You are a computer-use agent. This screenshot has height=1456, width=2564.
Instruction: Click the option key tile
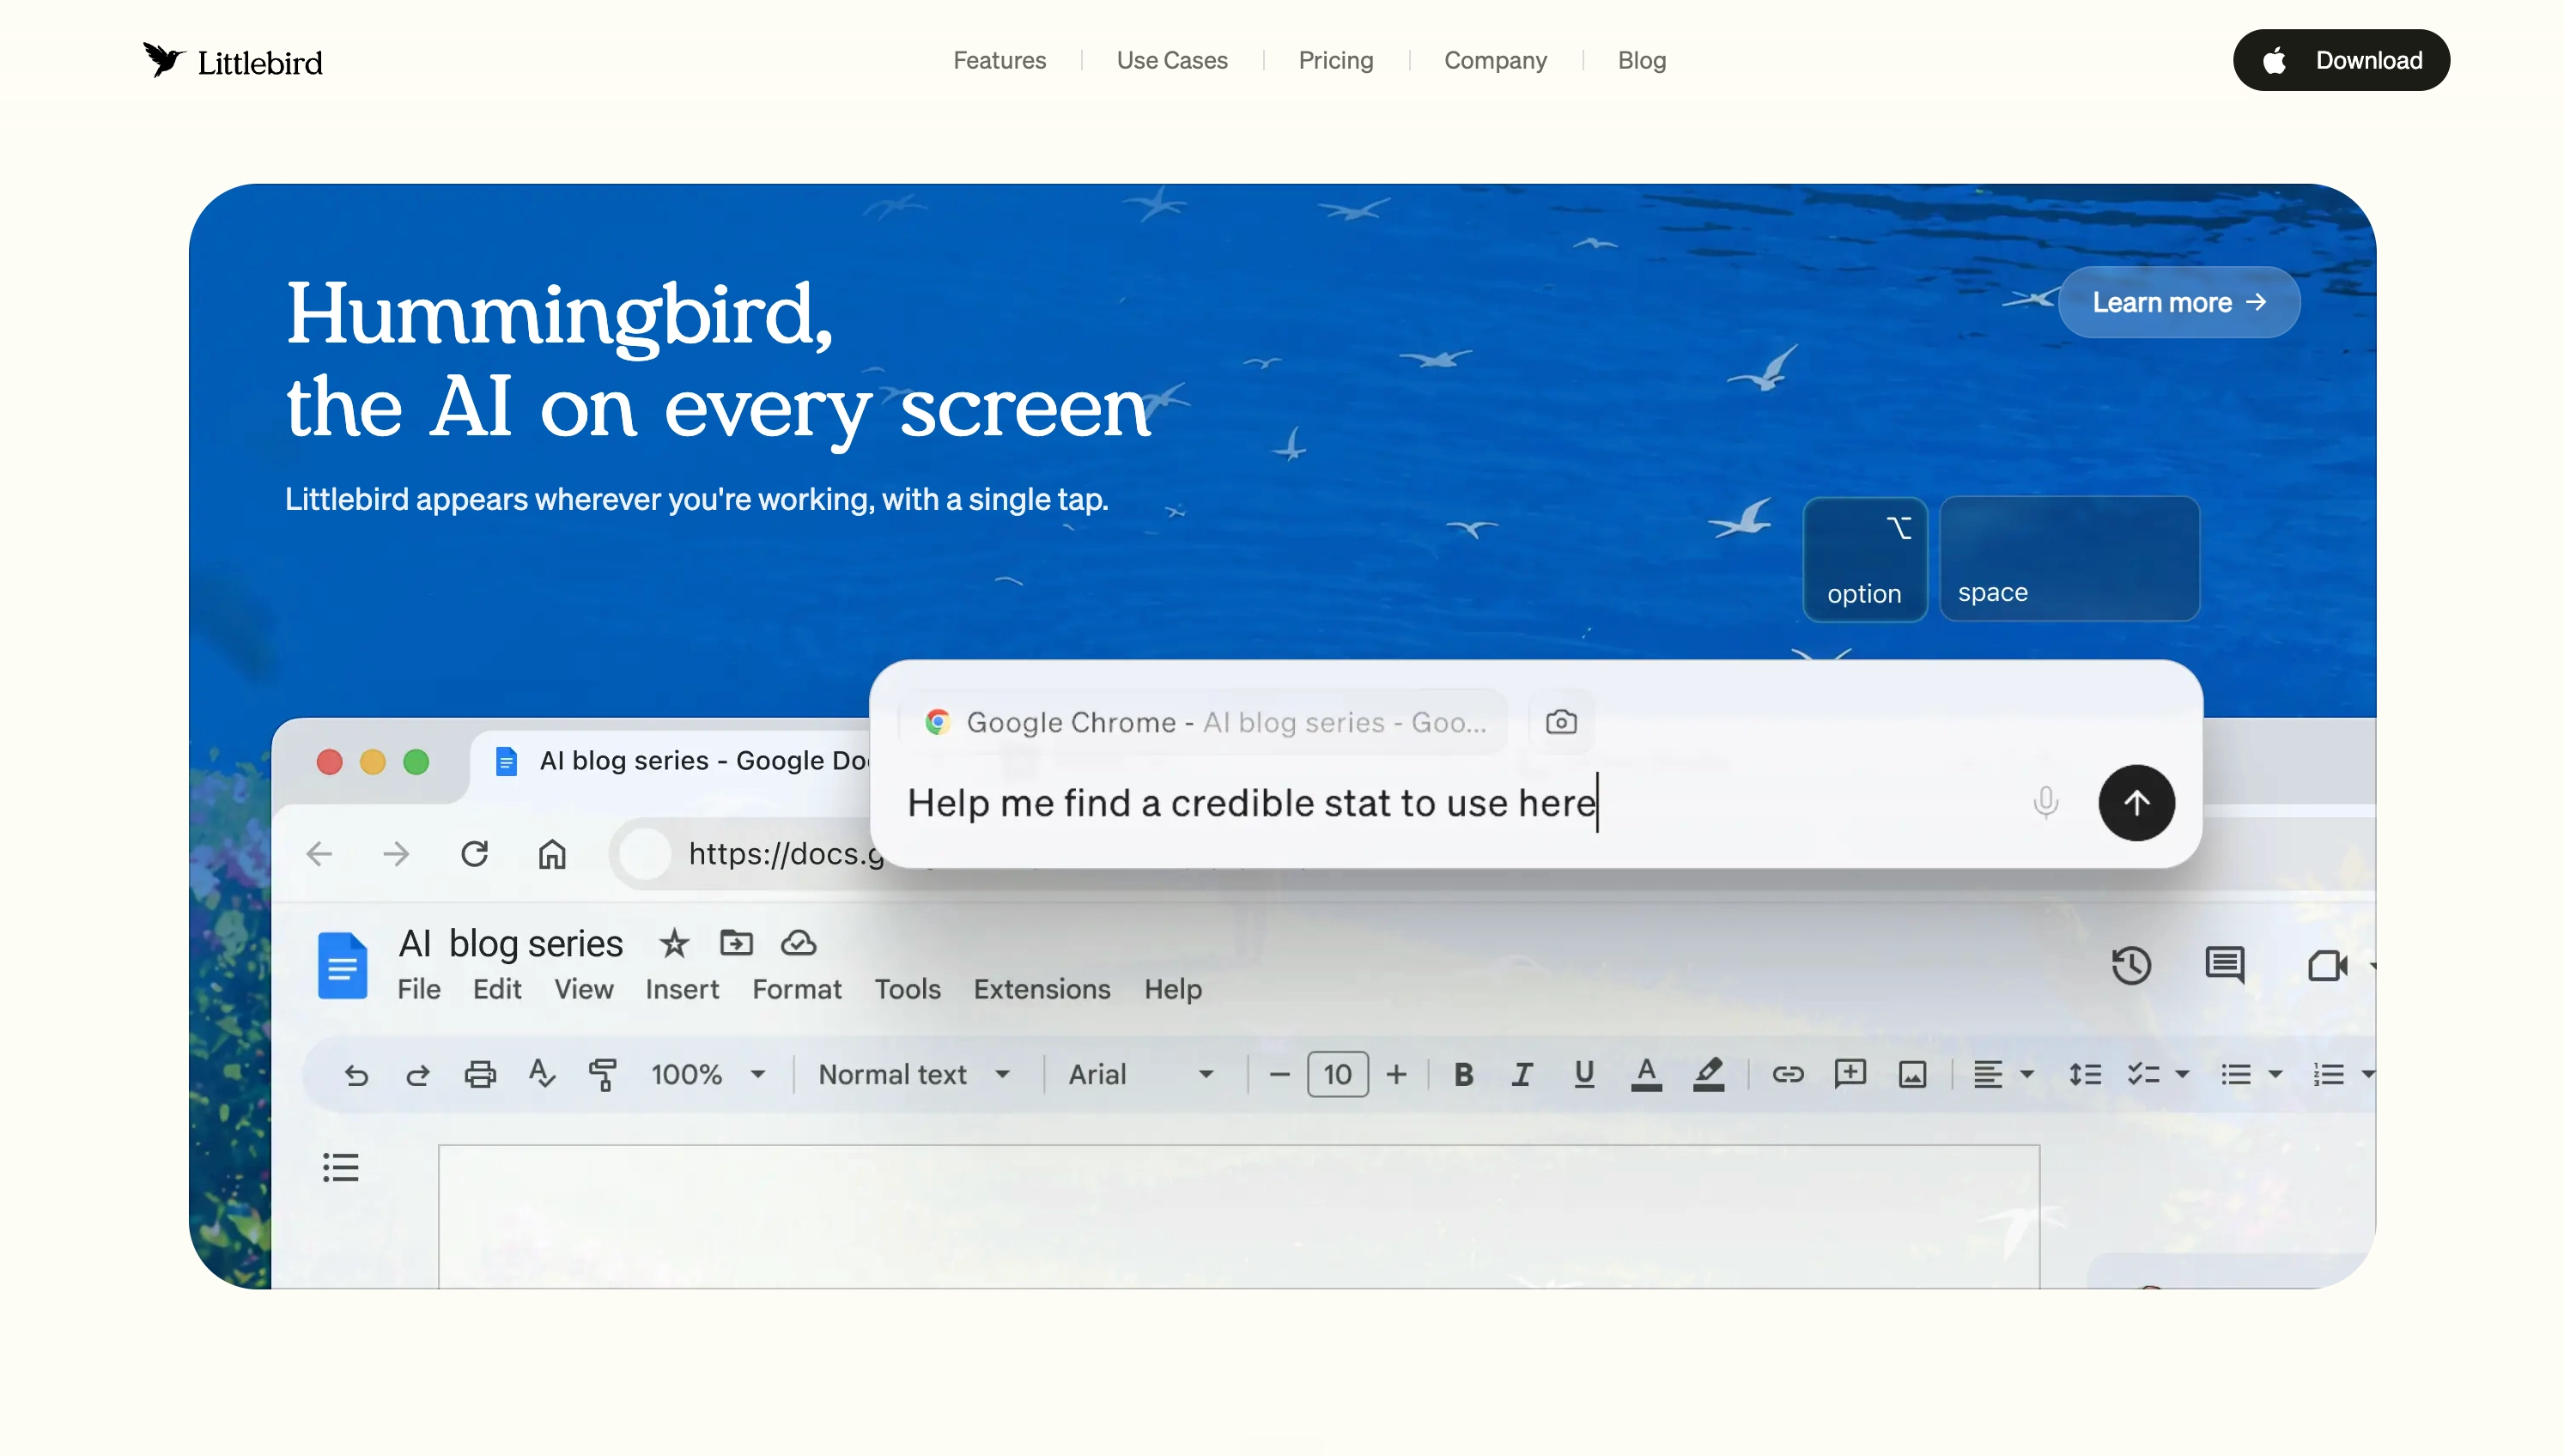point(1865,559)
